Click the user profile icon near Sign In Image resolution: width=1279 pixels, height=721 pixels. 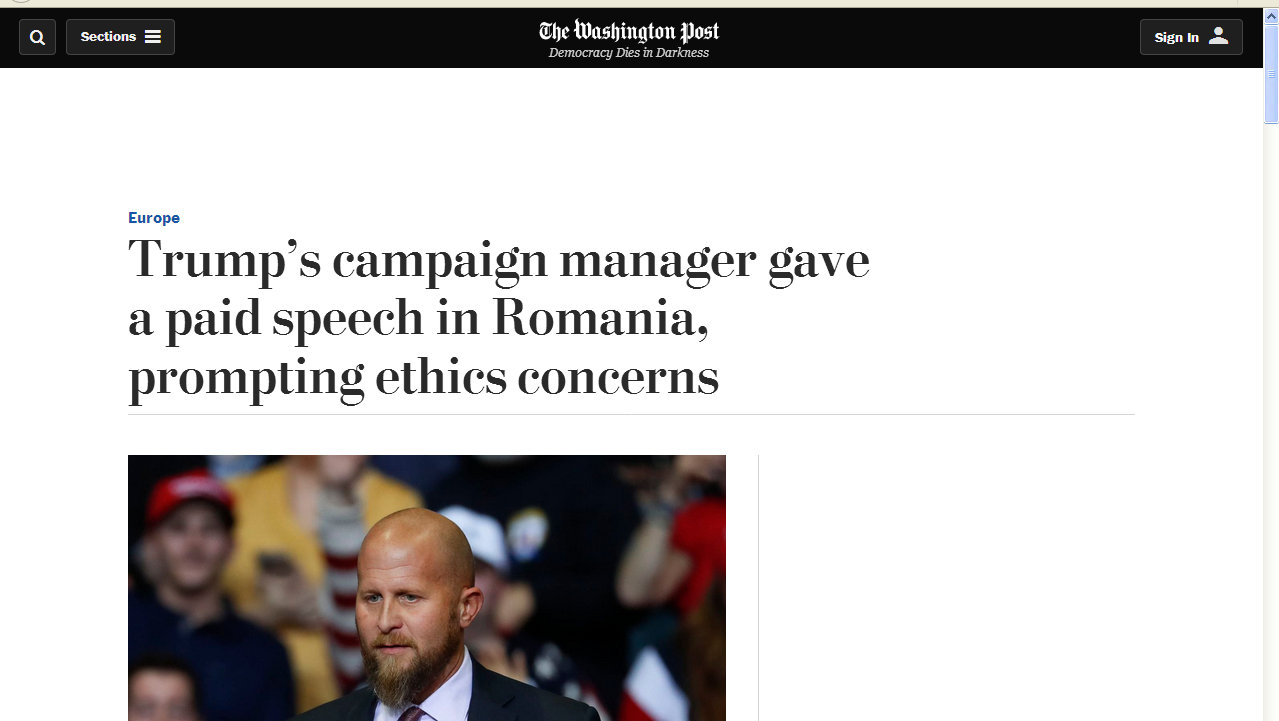pyautogui.click(x=1218, y=36)
